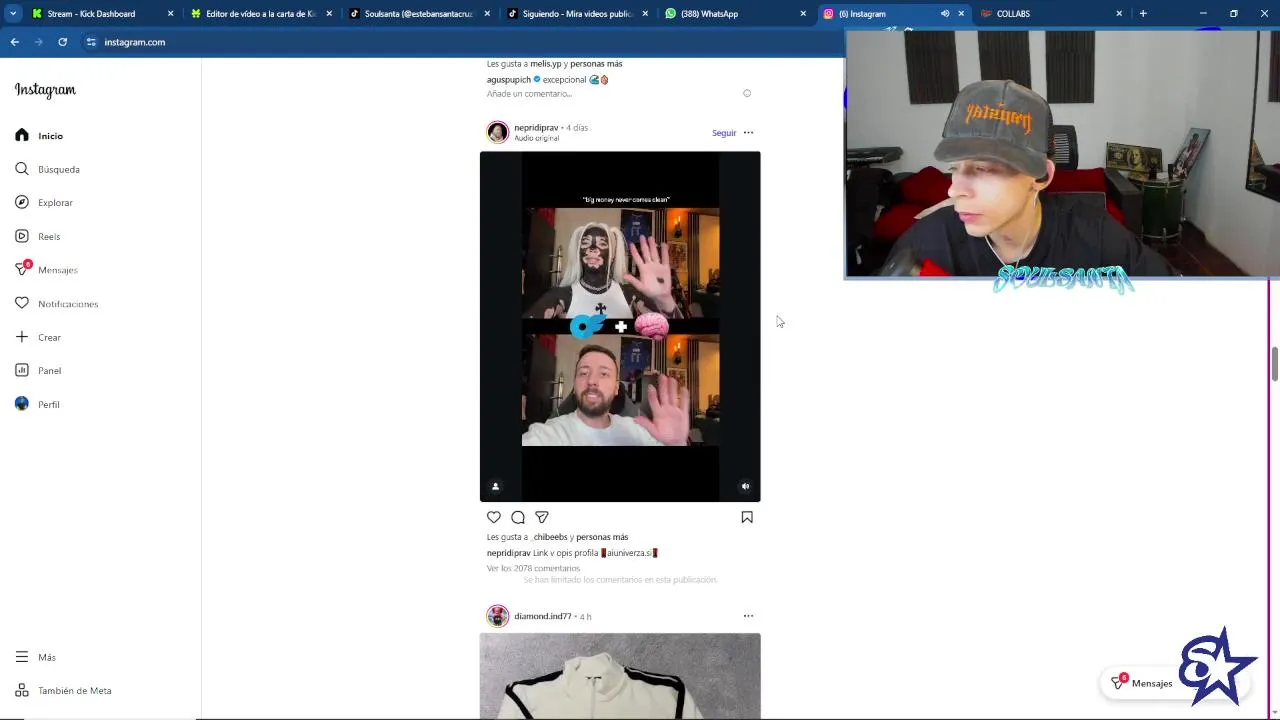Open diamond.ind77 username link
This screenshot has width=1280, height=720.
click(543, 616)
